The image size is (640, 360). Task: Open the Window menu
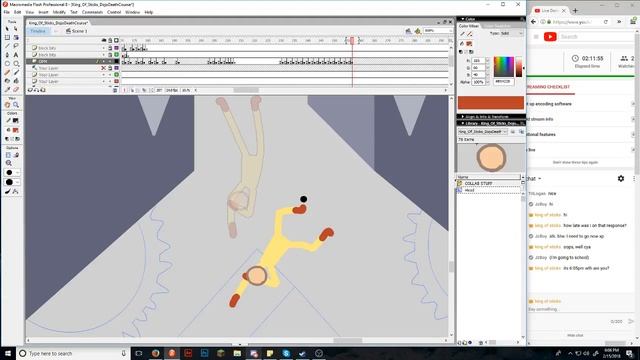[132, 12]
